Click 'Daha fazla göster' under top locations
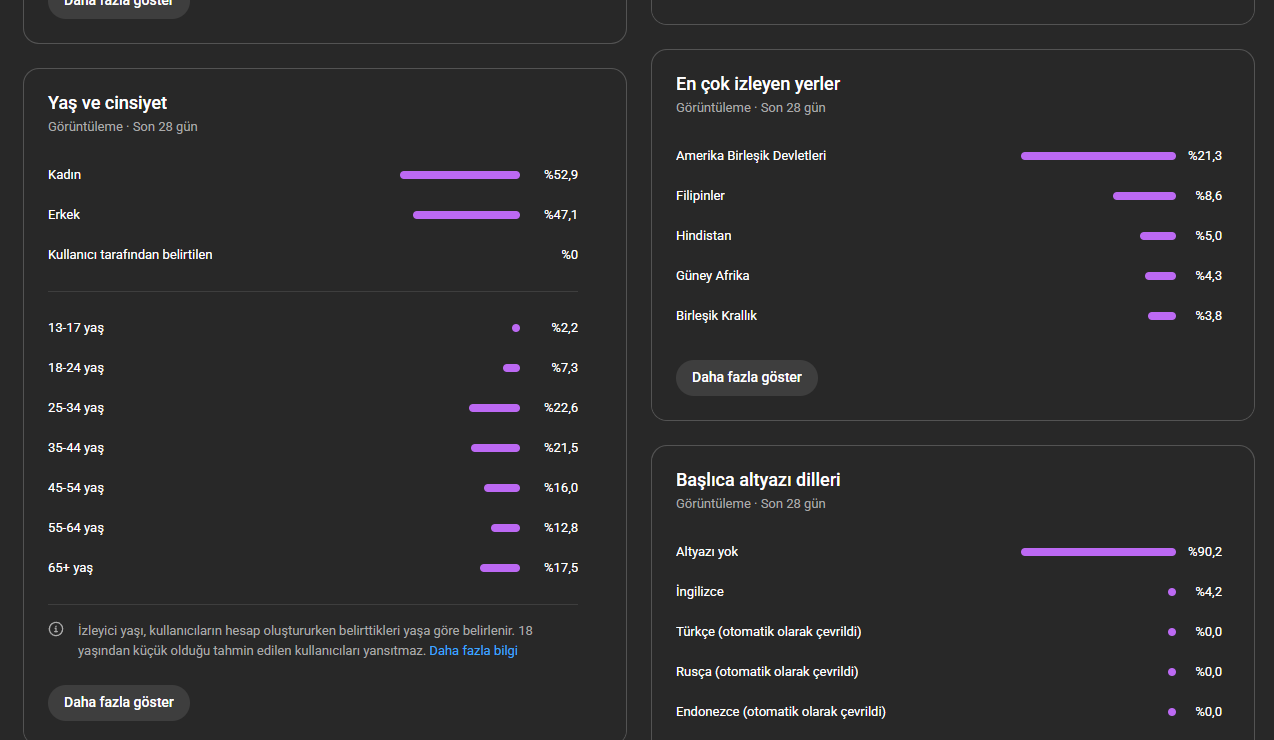The image size is (1274, 740). point(747,378)
